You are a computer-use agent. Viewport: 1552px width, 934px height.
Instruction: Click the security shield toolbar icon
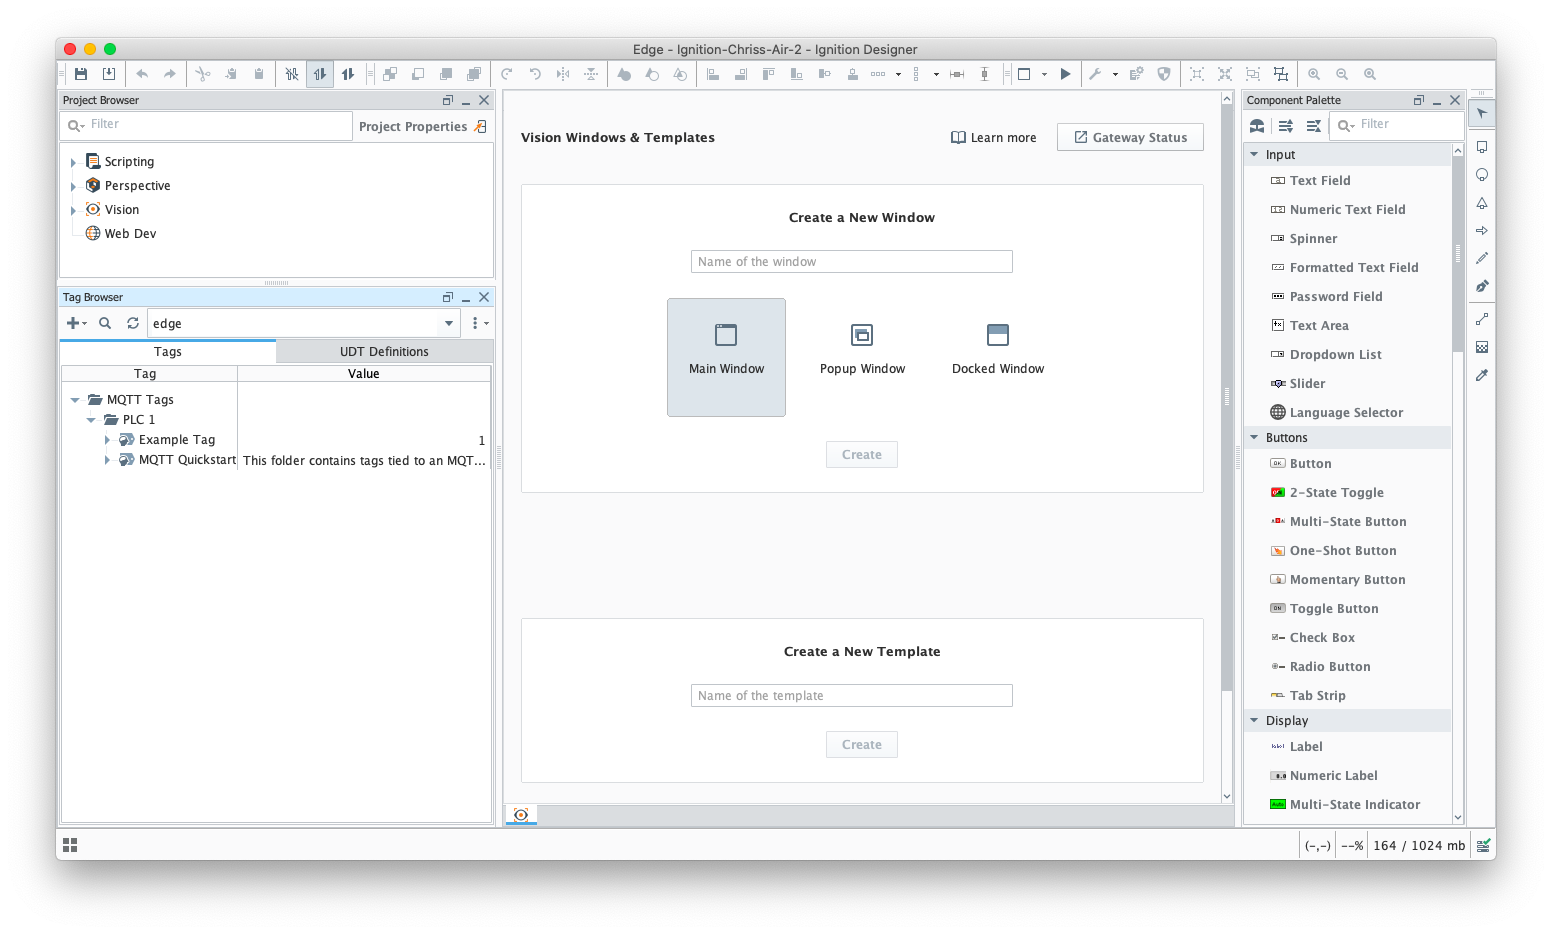(1164, 74)
